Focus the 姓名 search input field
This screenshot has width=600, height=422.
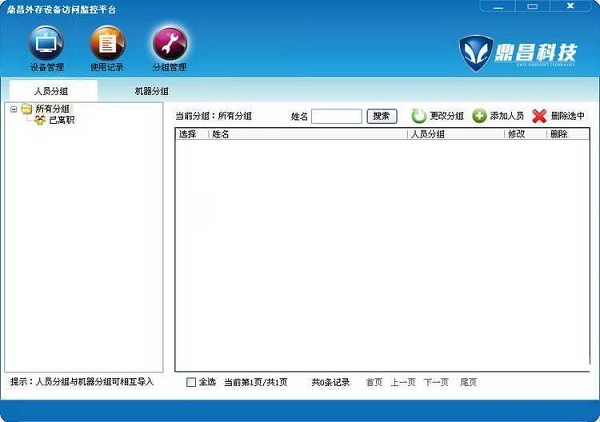pyautogui.click(x=336, y=116)
